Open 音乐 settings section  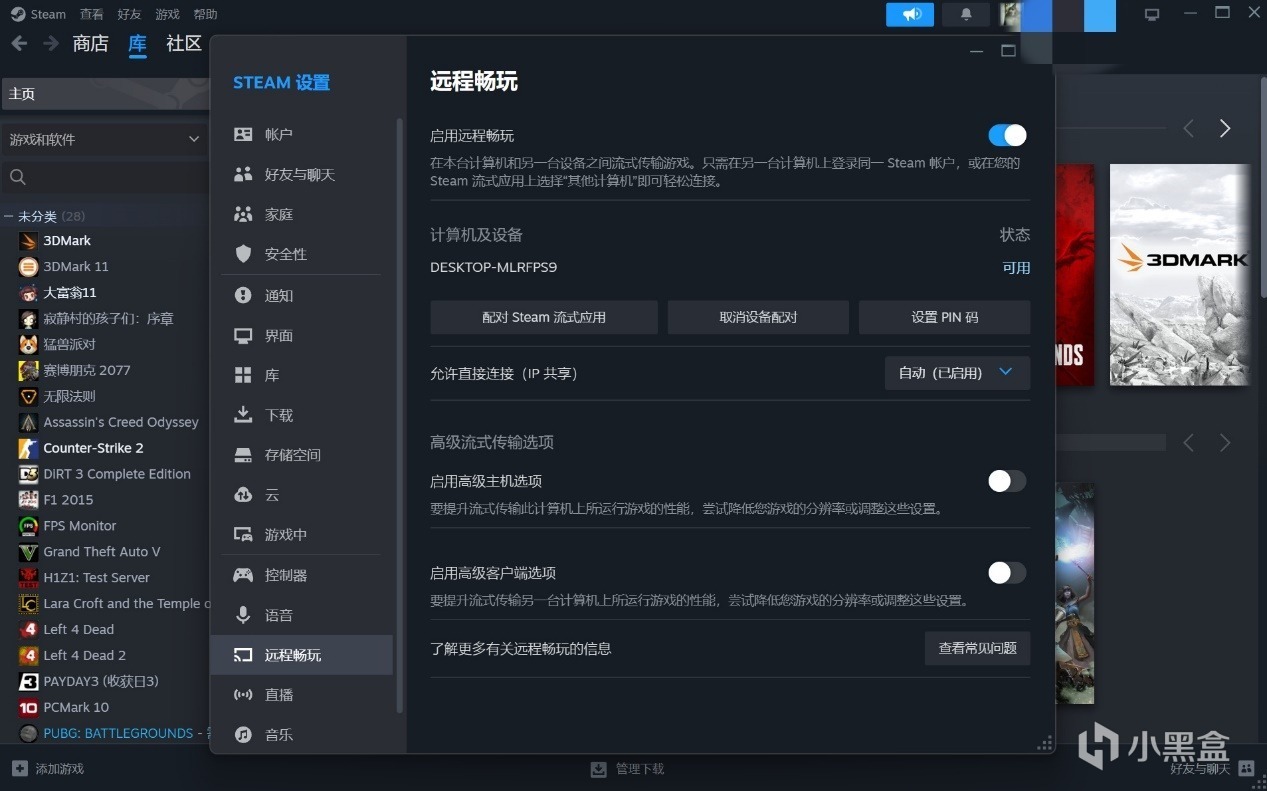[301, 735]
